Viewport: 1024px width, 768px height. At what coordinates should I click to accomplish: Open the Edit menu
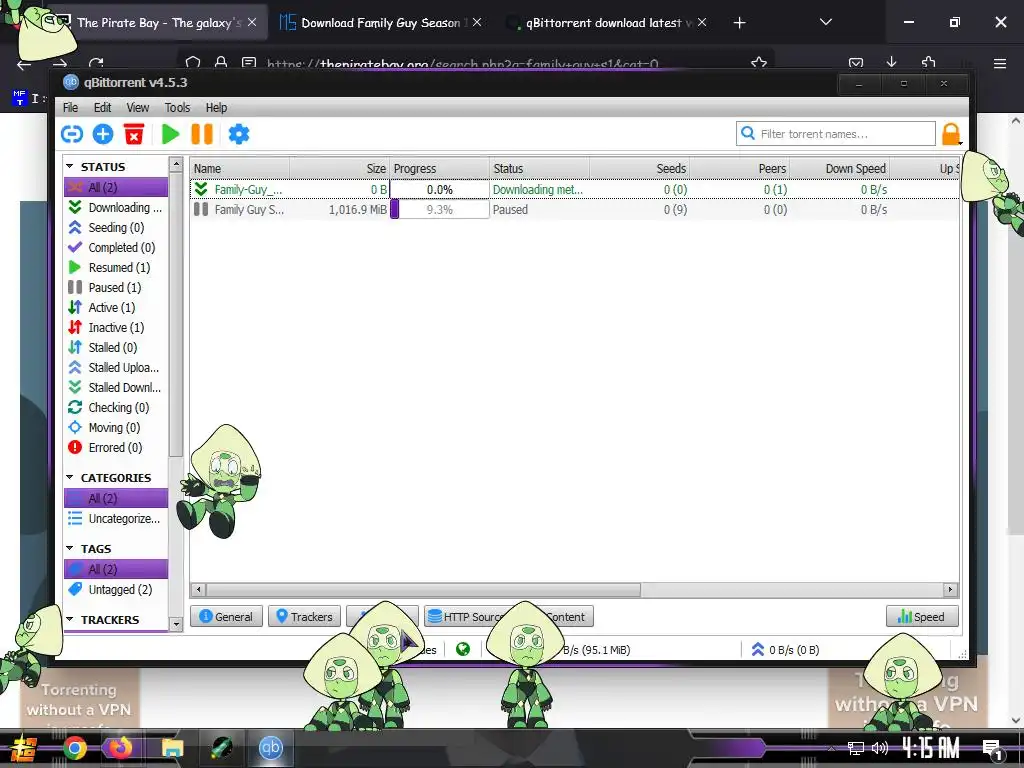102,108
